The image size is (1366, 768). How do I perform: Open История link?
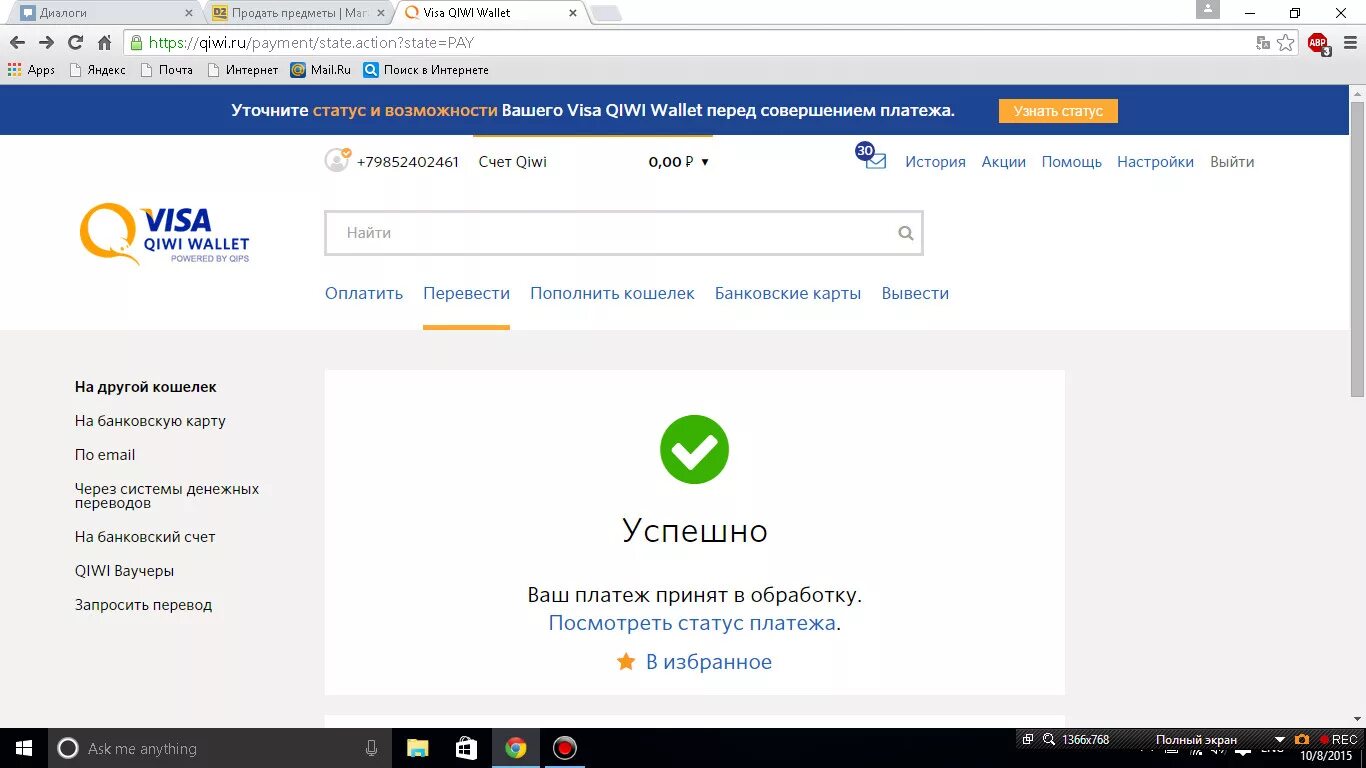pyautogui.click(x=935, y=162)
